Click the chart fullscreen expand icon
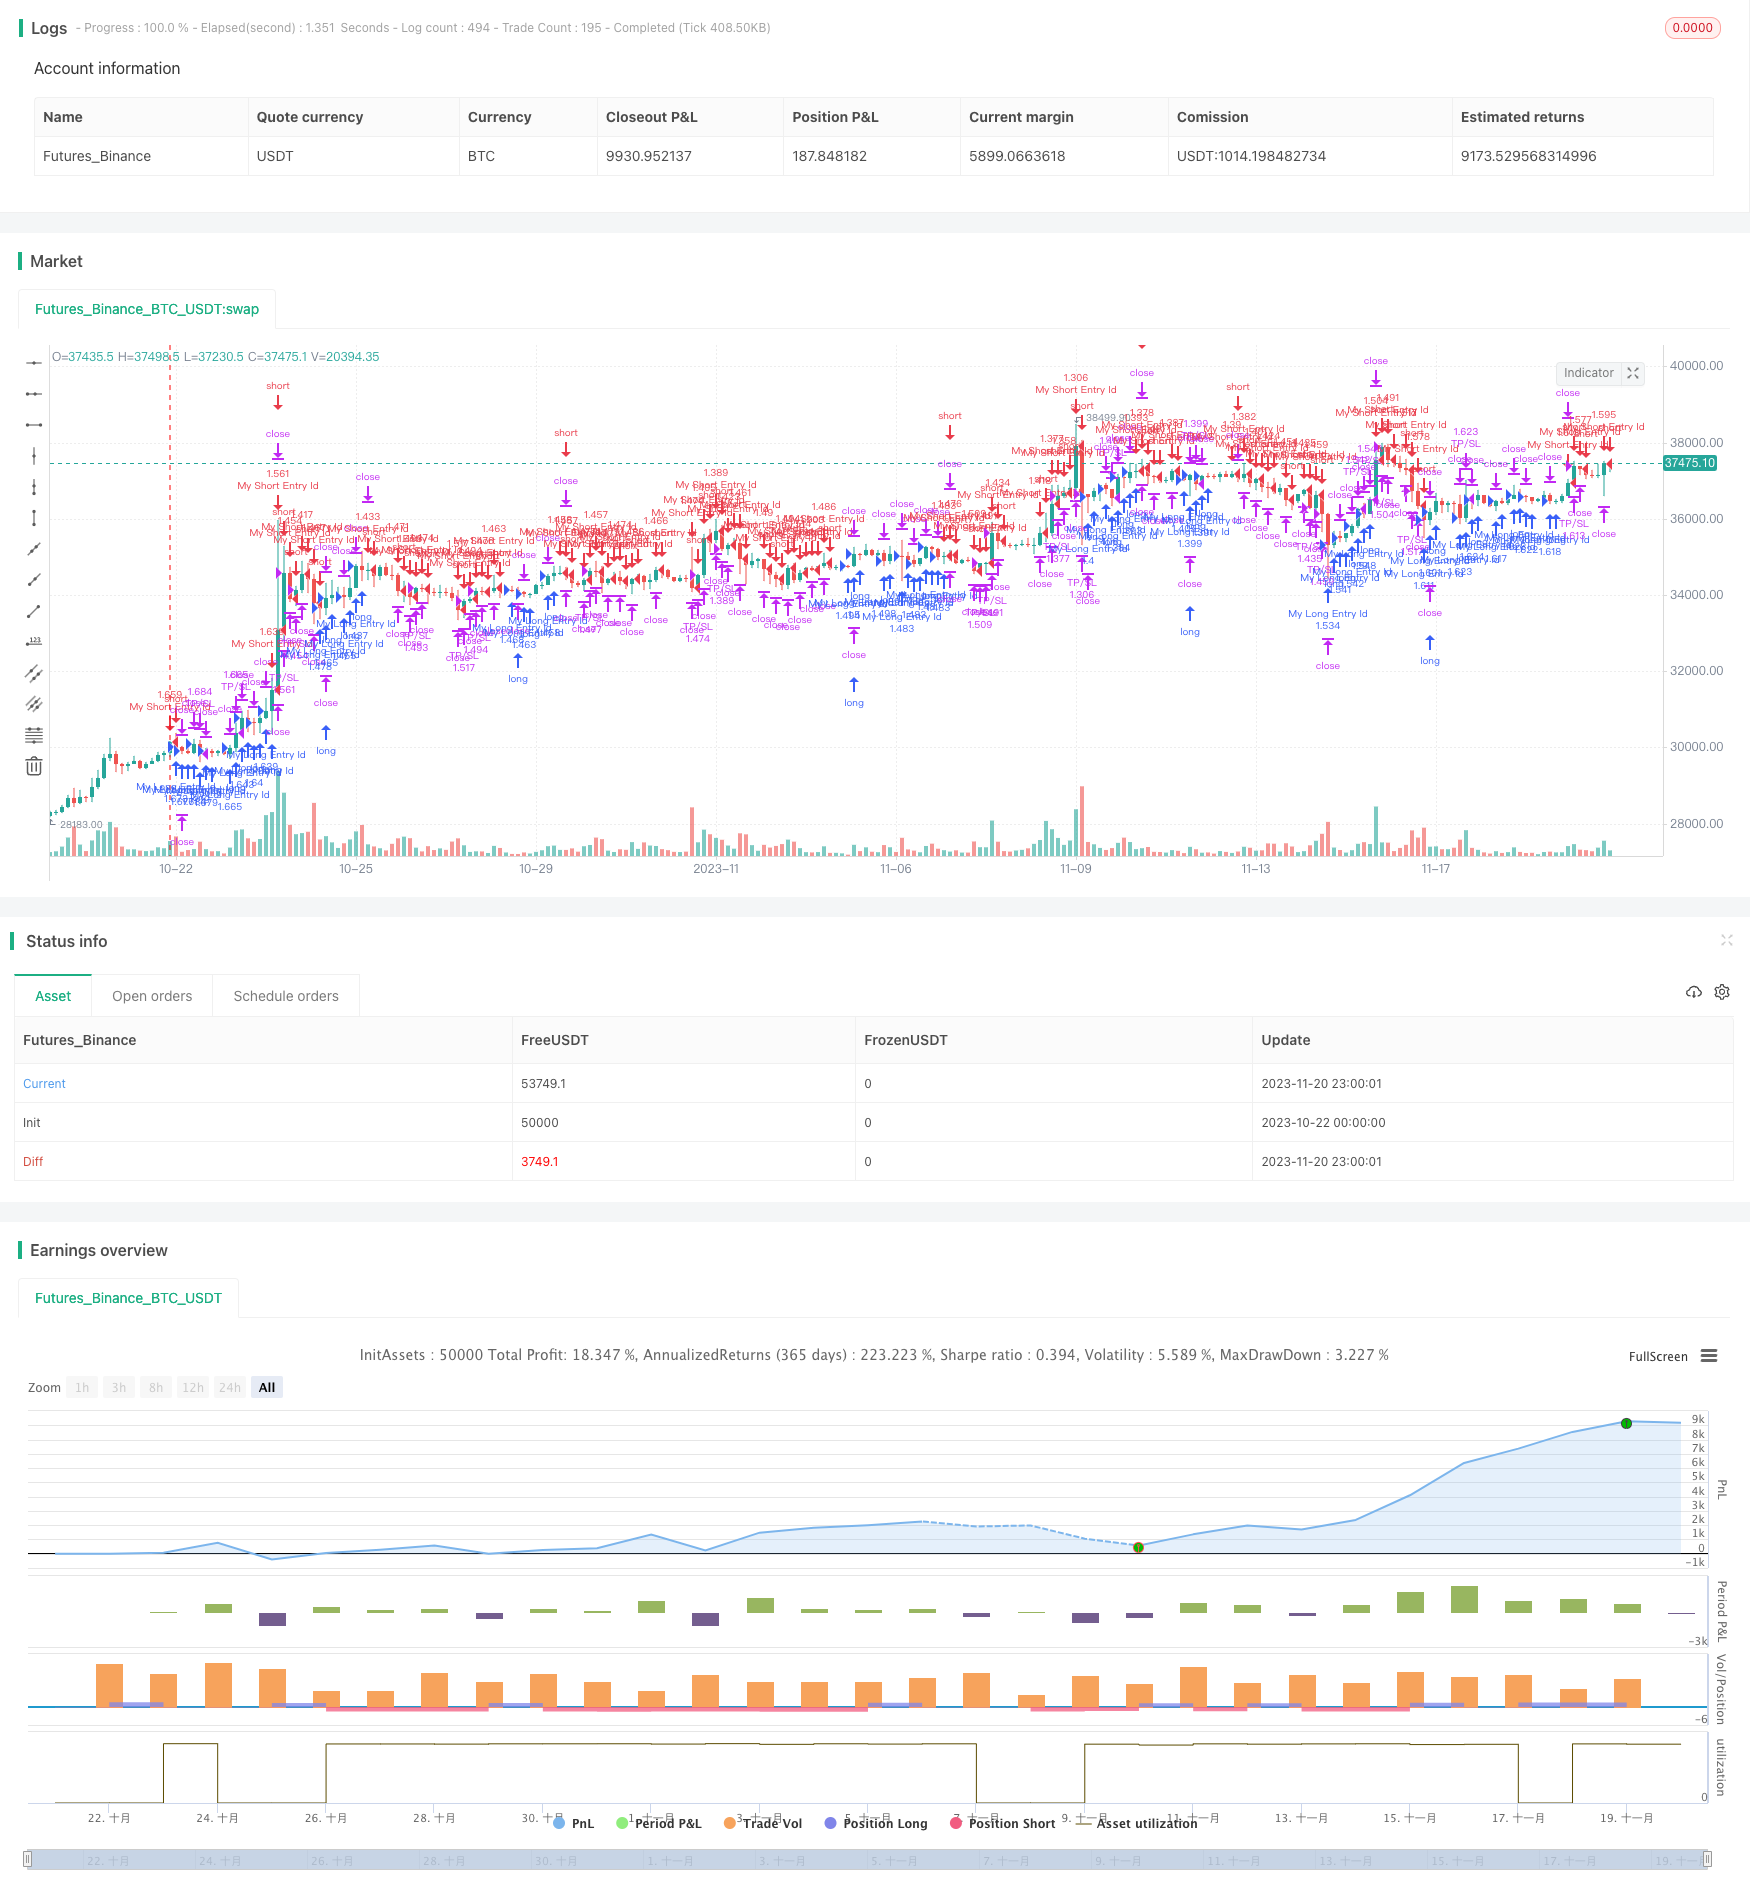This screenshot has height=1899, width=1750. pos(1633,373)
